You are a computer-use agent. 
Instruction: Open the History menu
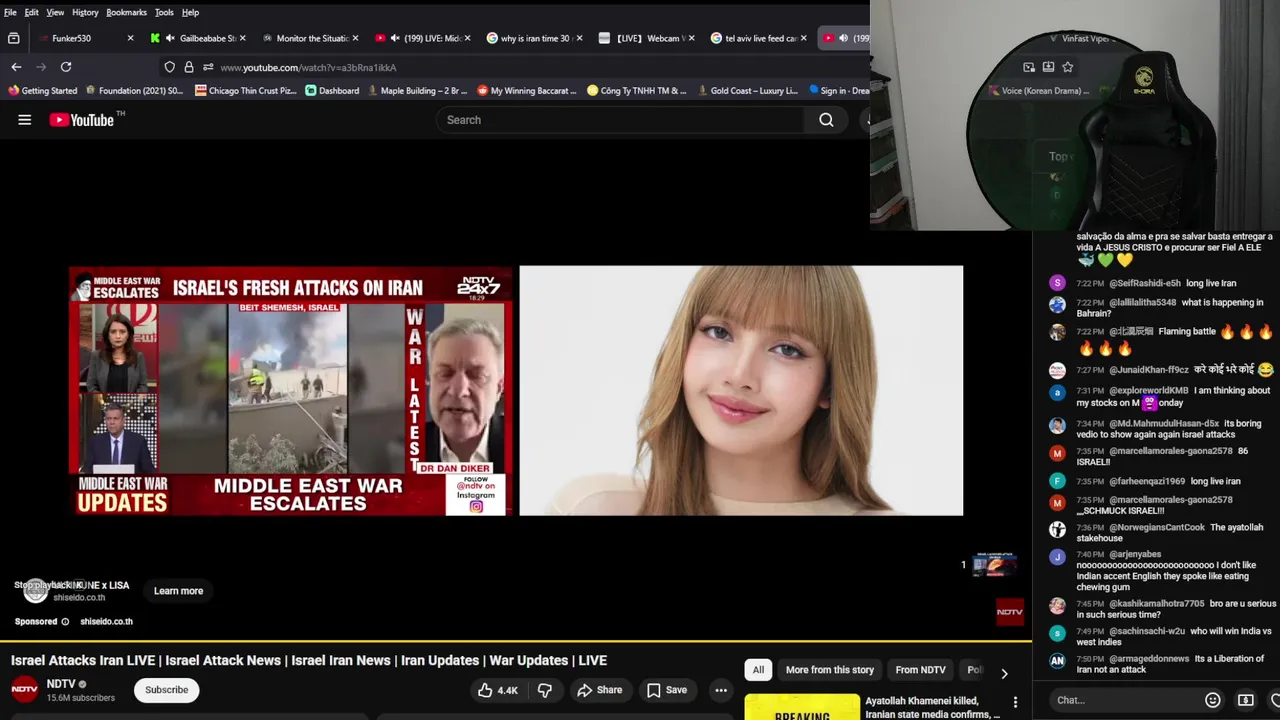(x=85, y=12)
